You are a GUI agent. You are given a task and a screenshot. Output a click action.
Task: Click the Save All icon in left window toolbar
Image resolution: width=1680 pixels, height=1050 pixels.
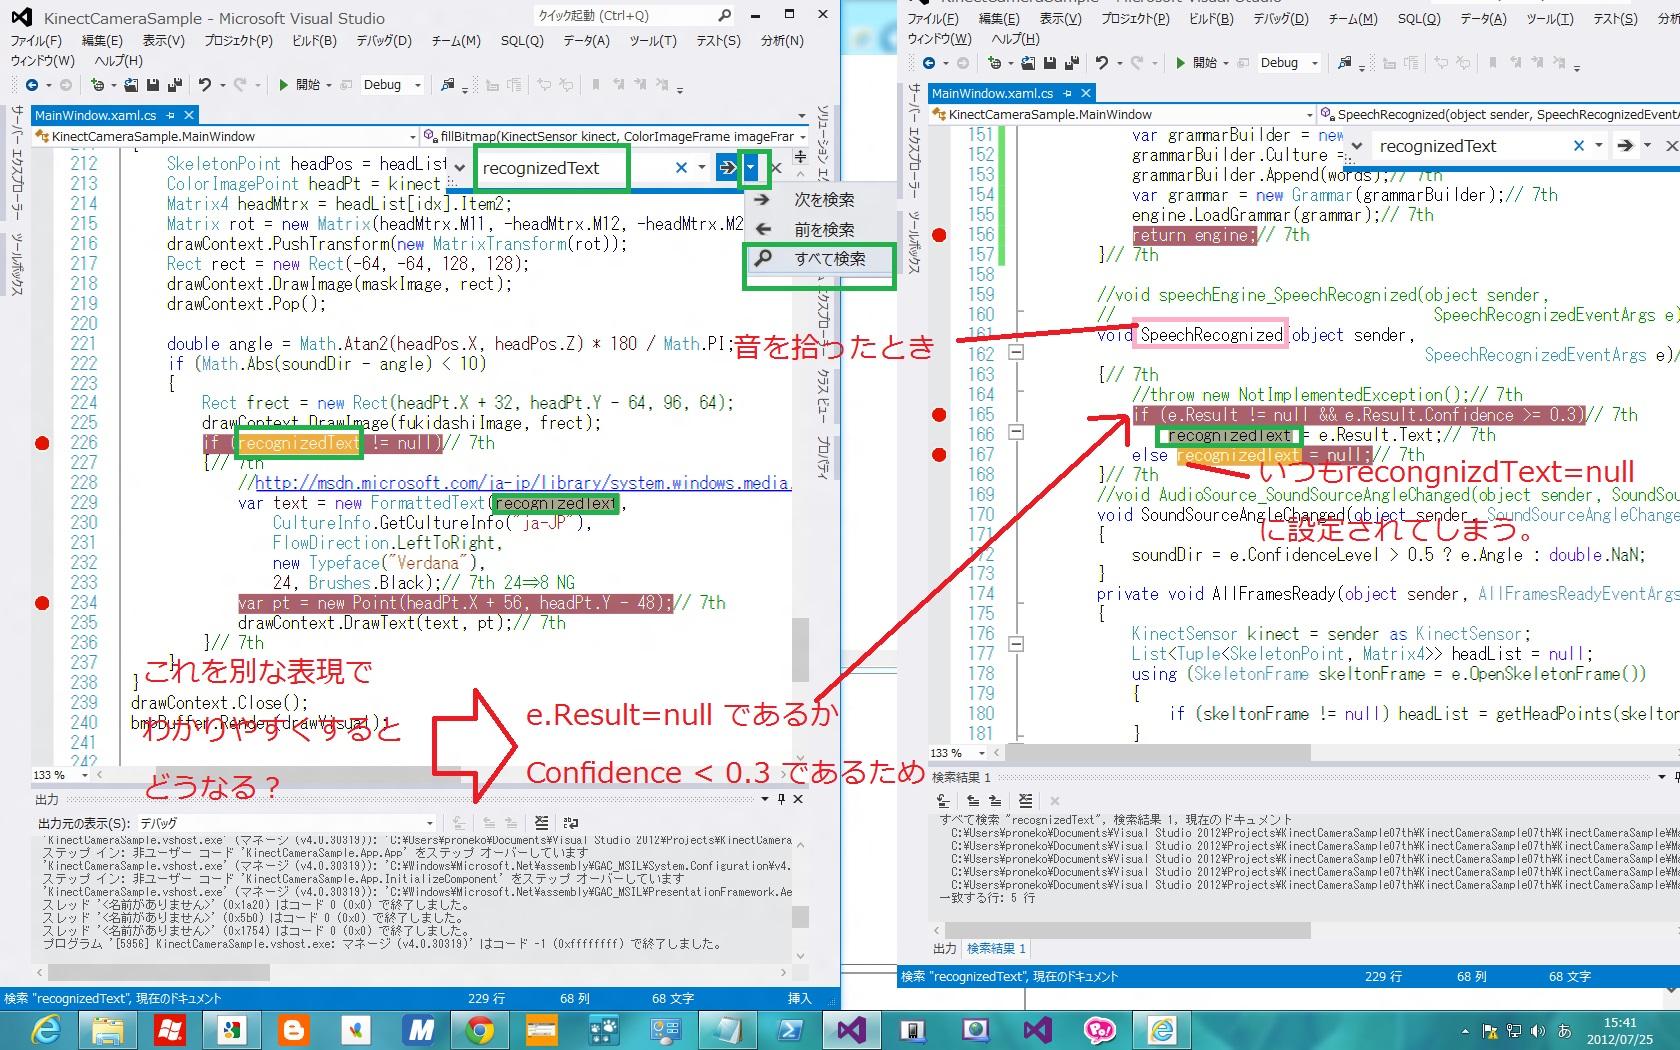tap(175, 85)
